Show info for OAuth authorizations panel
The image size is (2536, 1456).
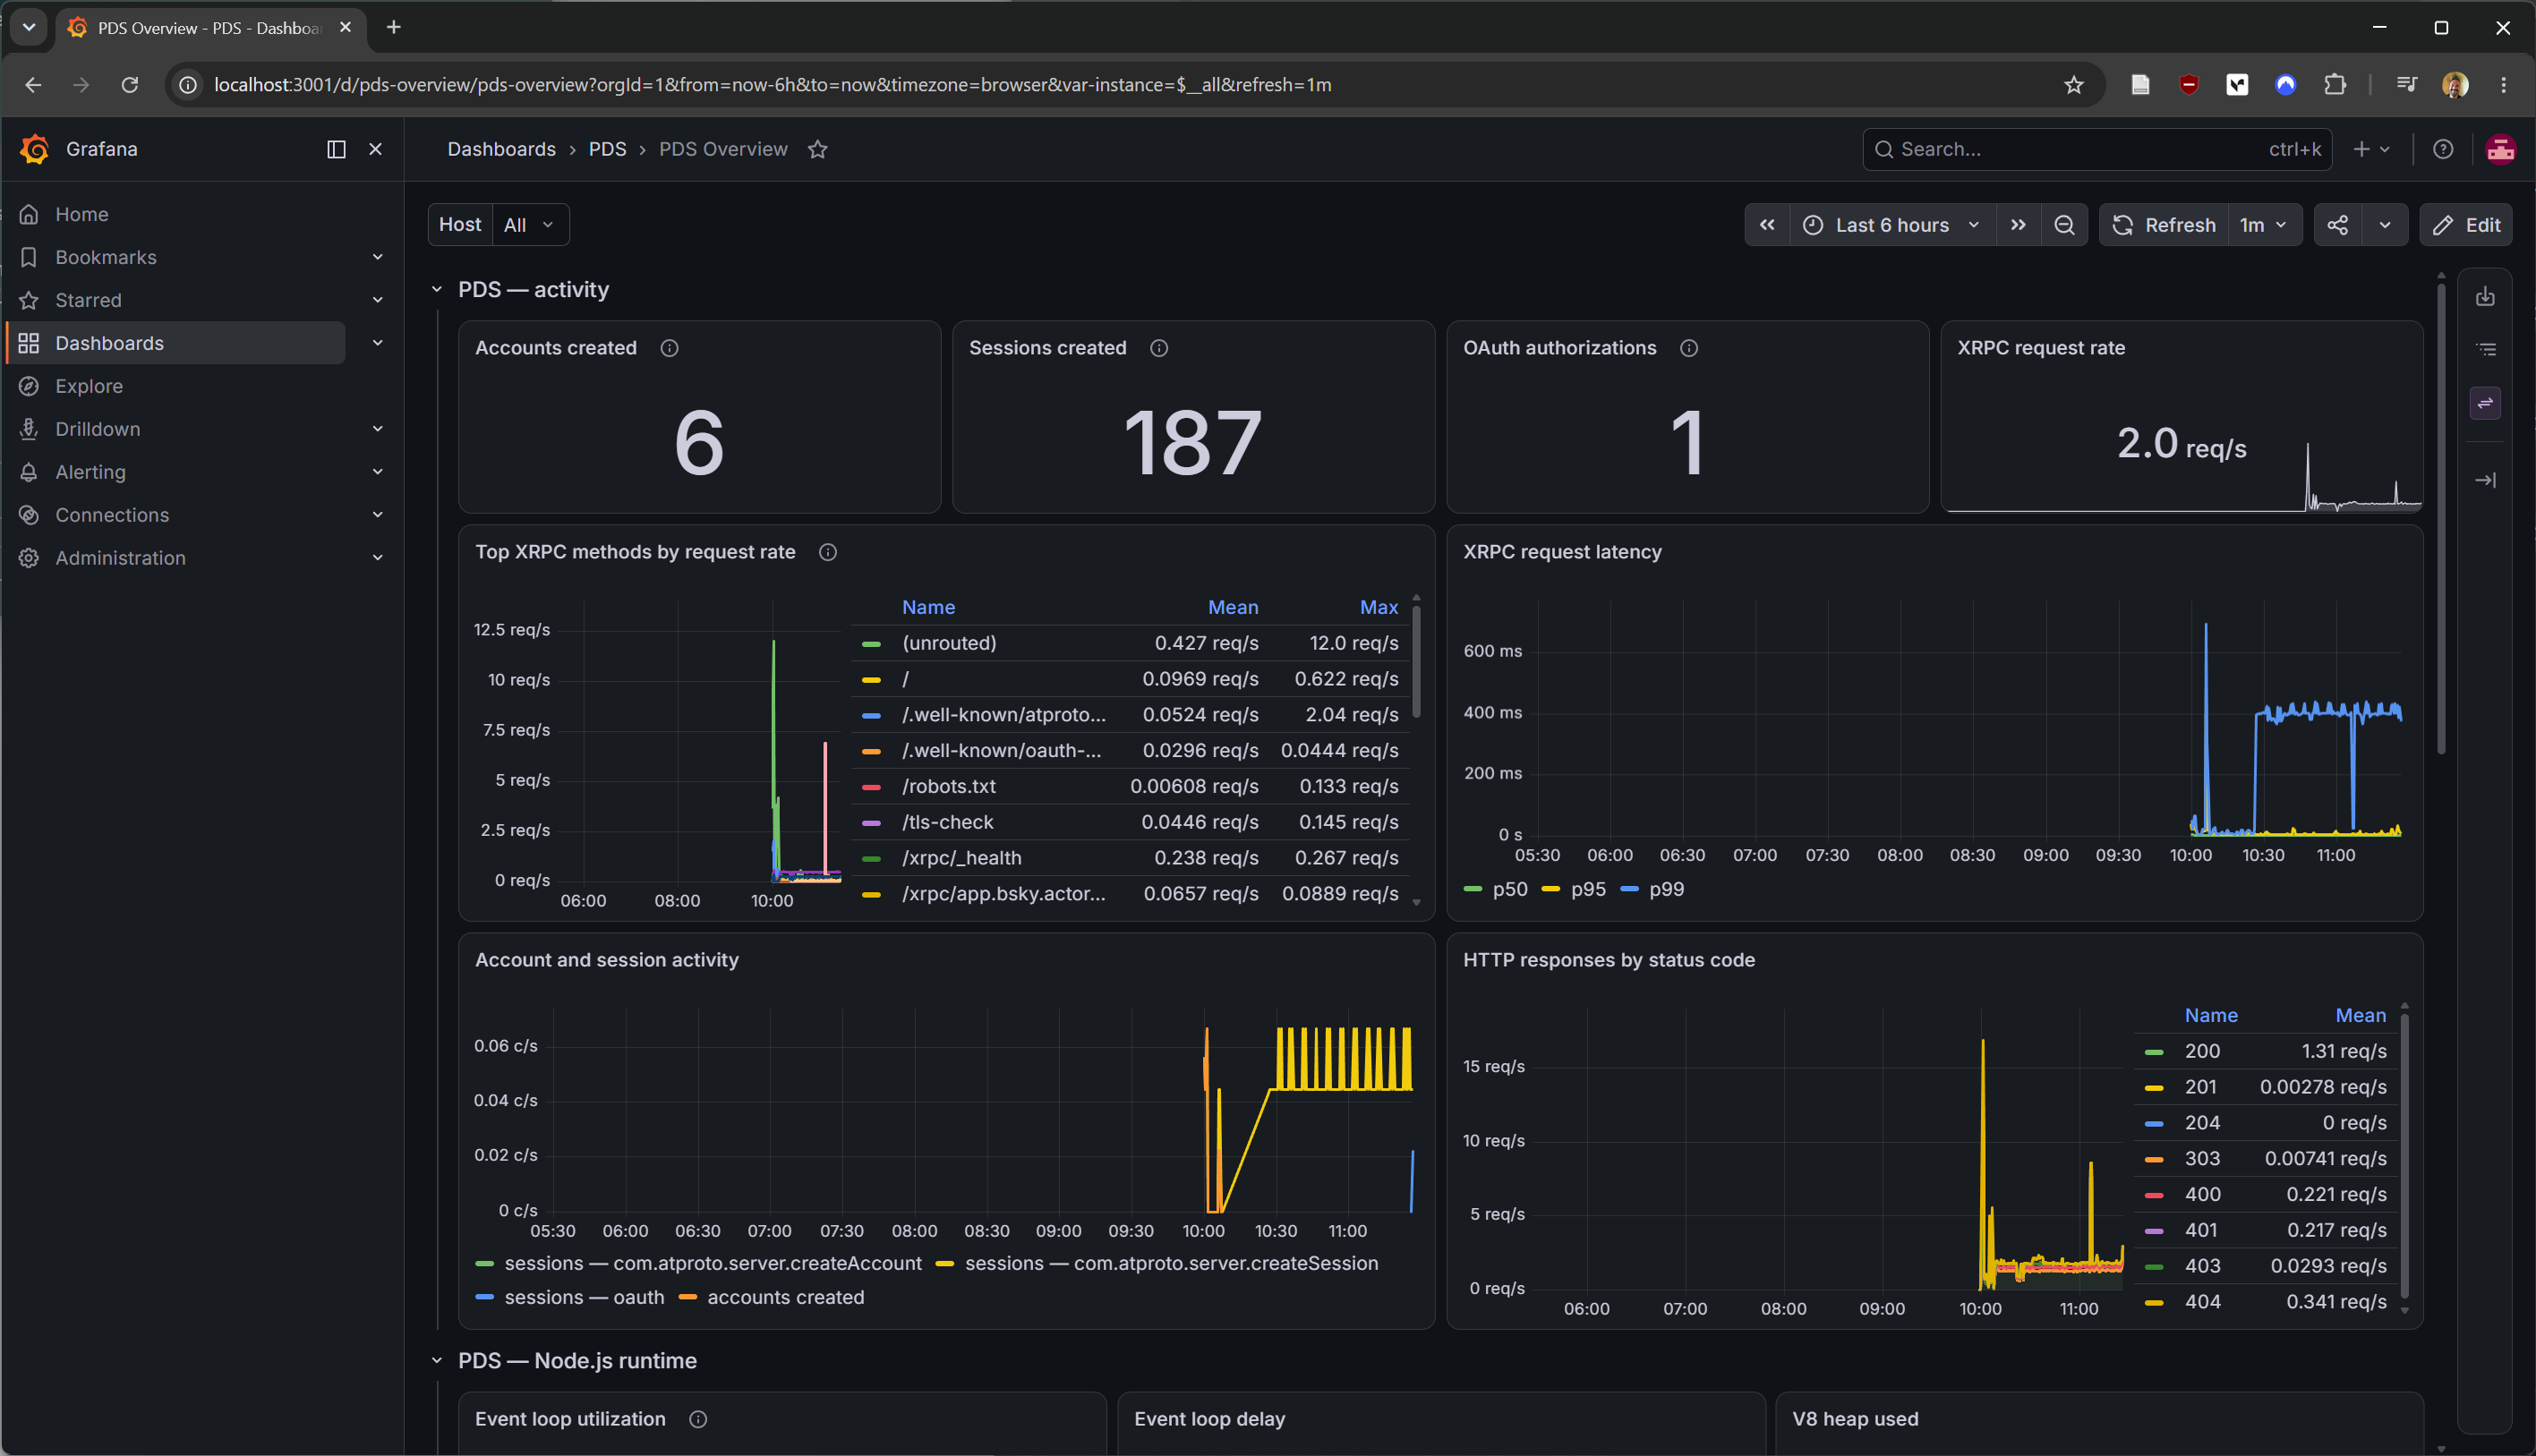(1689, 348)
